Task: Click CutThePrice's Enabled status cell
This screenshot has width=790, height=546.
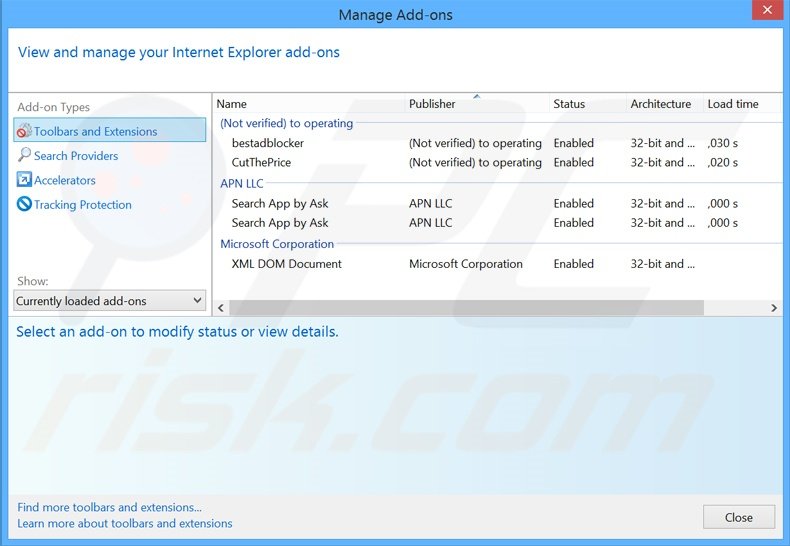Action: 573,163
